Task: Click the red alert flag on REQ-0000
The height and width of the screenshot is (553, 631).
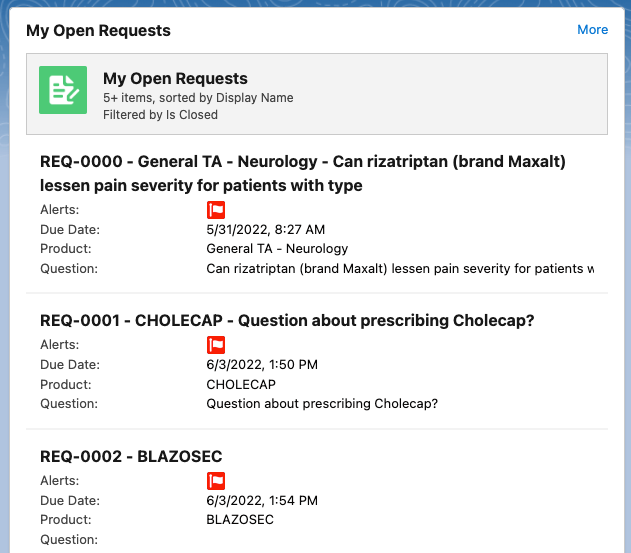Action: [216, 210]
